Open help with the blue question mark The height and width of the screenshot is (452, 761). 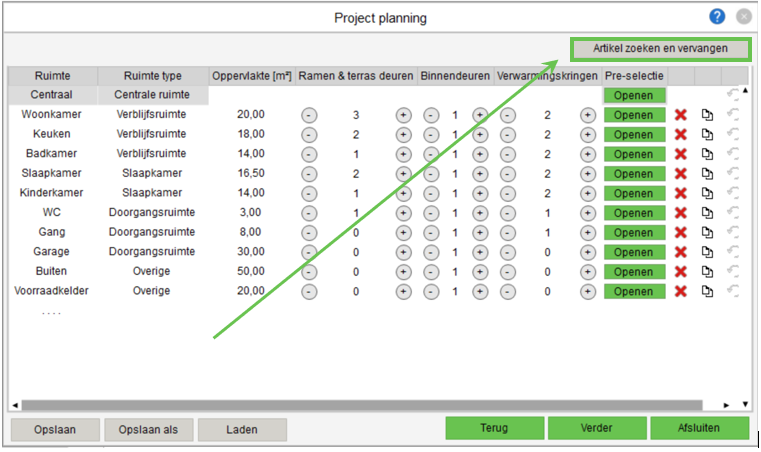click(717, 16)
